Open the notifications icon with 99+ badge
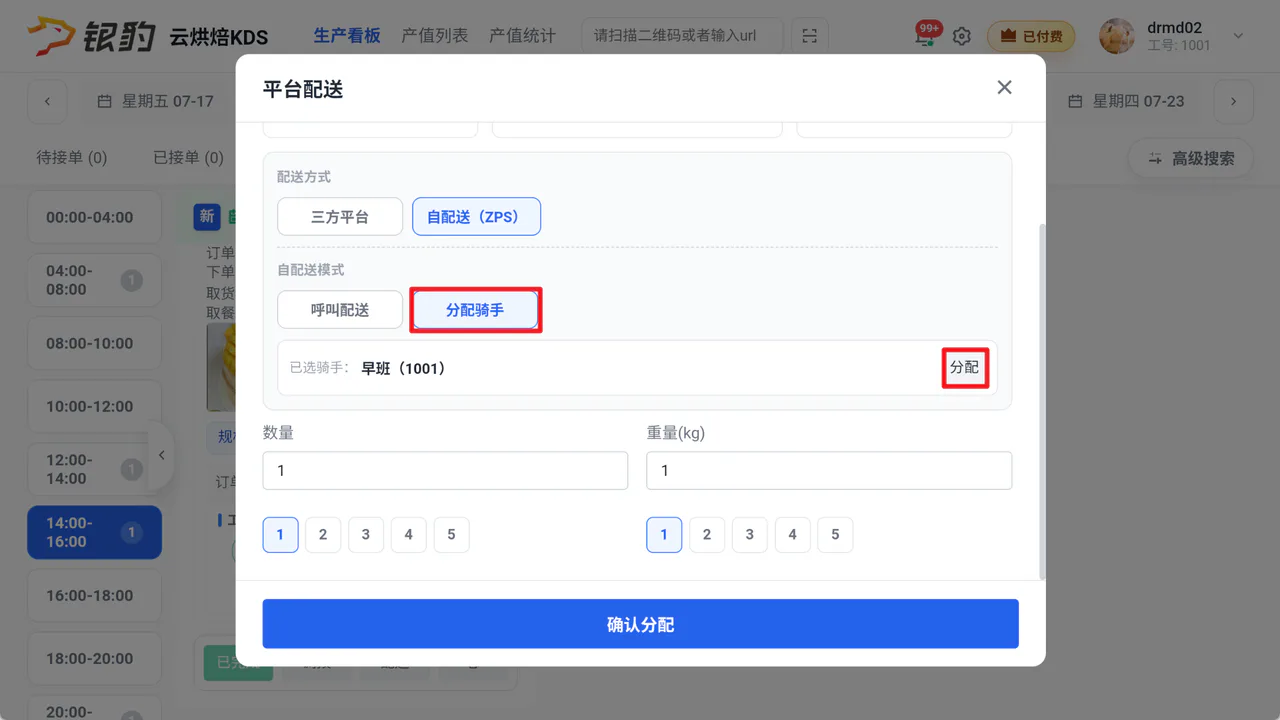 926,35
